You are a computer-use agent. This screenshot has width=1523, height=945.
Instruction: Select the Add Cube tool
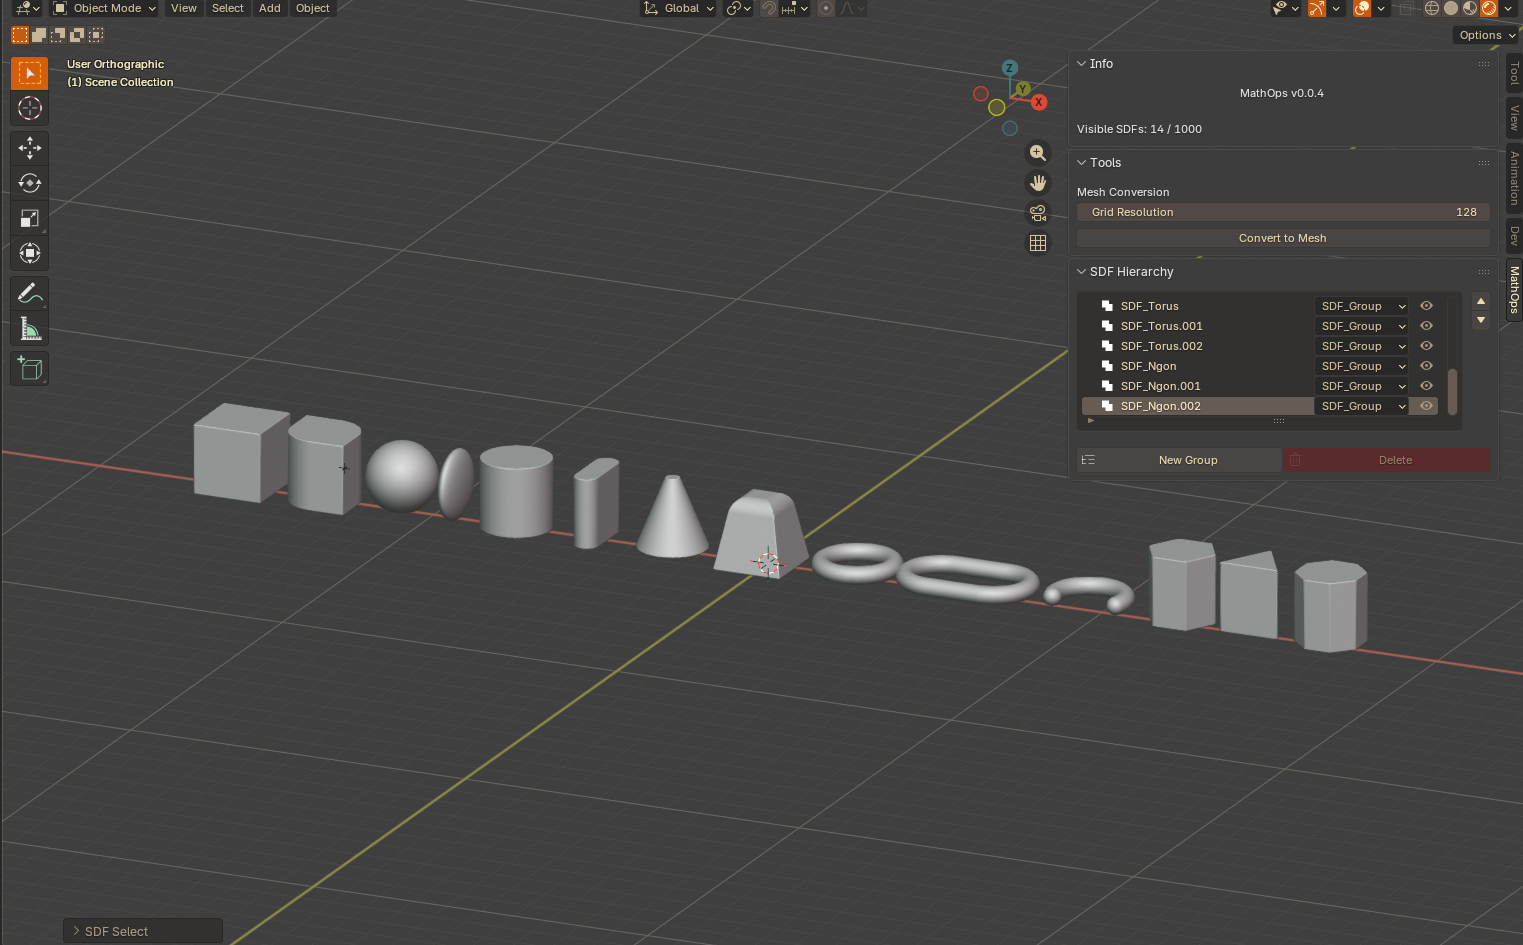[30, 368]
